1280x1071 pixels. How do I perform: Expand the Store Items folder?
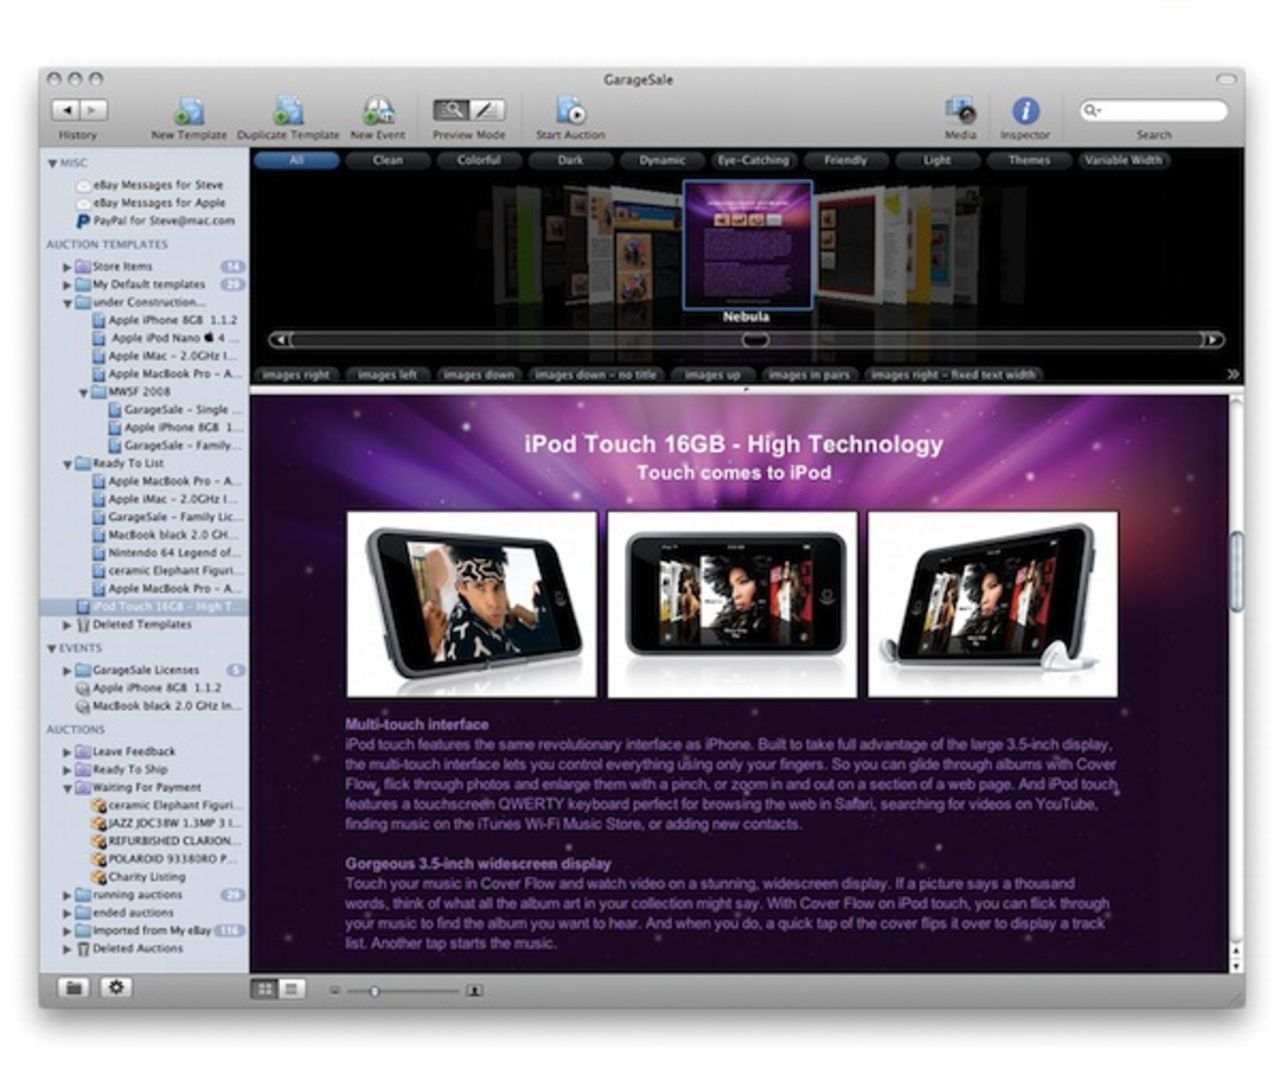click(x=67, y=267)
